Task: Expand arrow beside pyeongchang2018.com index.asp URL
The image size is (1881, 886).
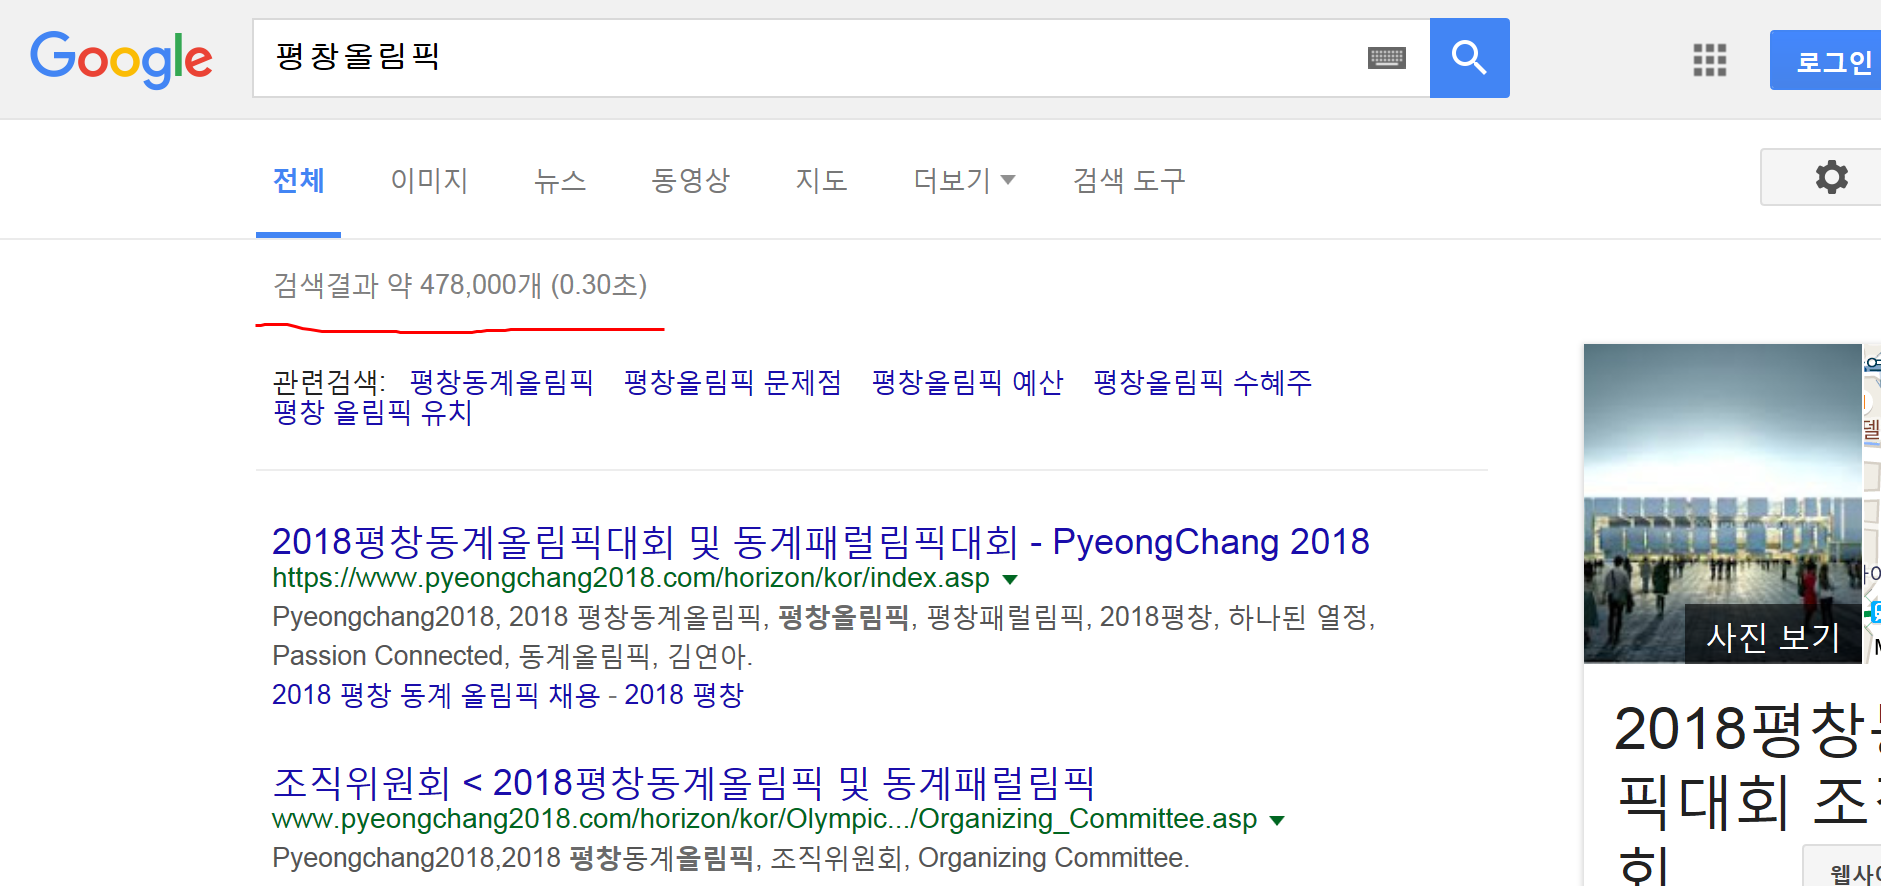Action: point(1010,580)
